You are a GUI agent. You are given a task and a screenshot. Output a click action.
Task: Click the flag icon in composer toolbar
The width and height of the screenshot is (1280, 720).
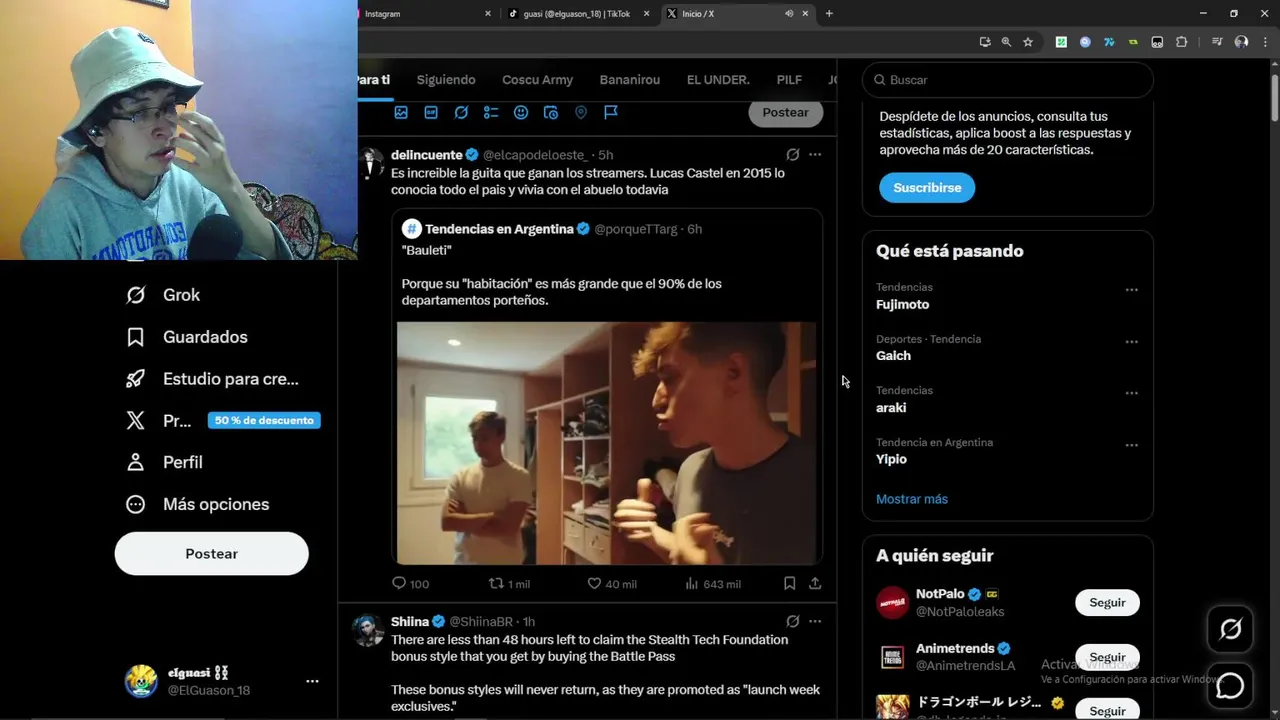coord(611,113)
